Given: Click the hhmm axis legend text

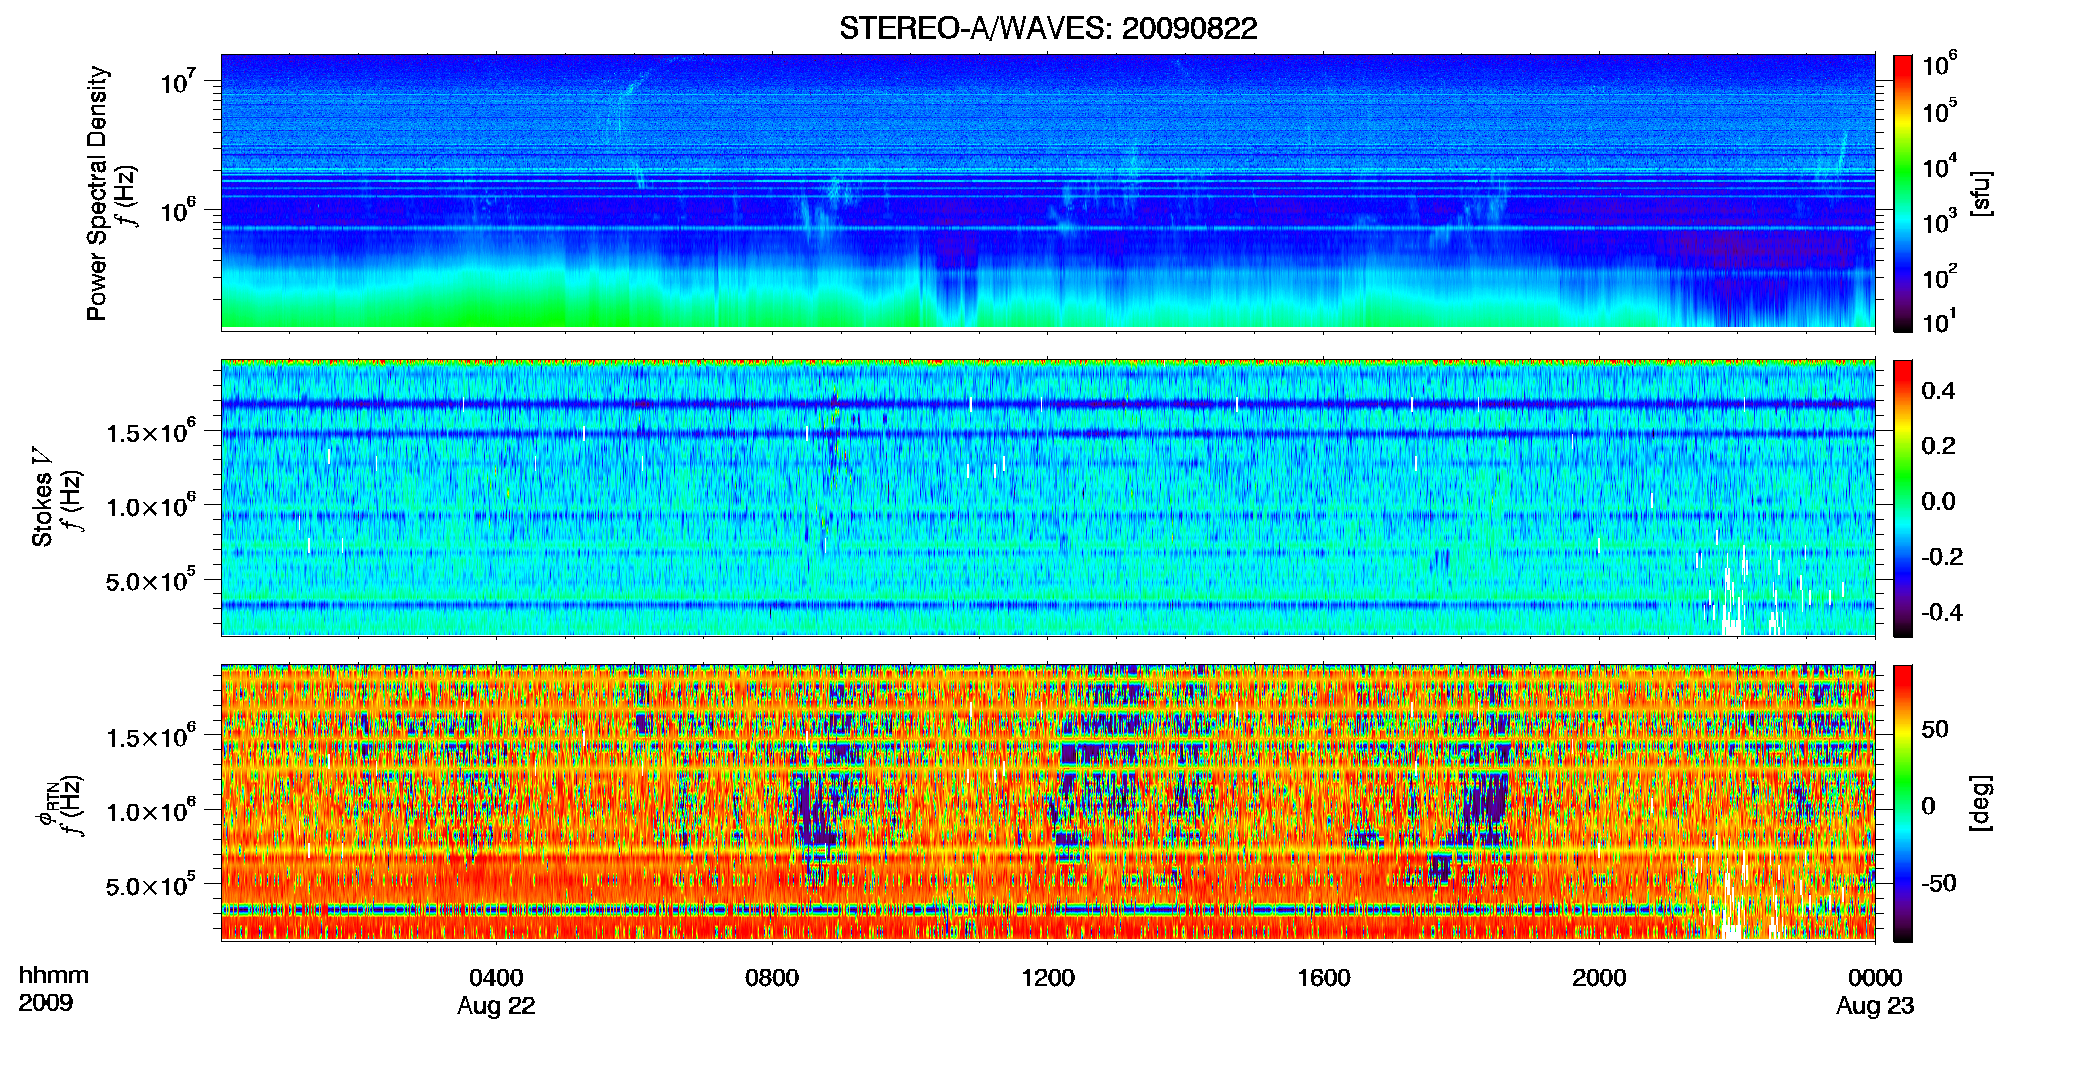Looking at the screenshot, I should (54, 975).
